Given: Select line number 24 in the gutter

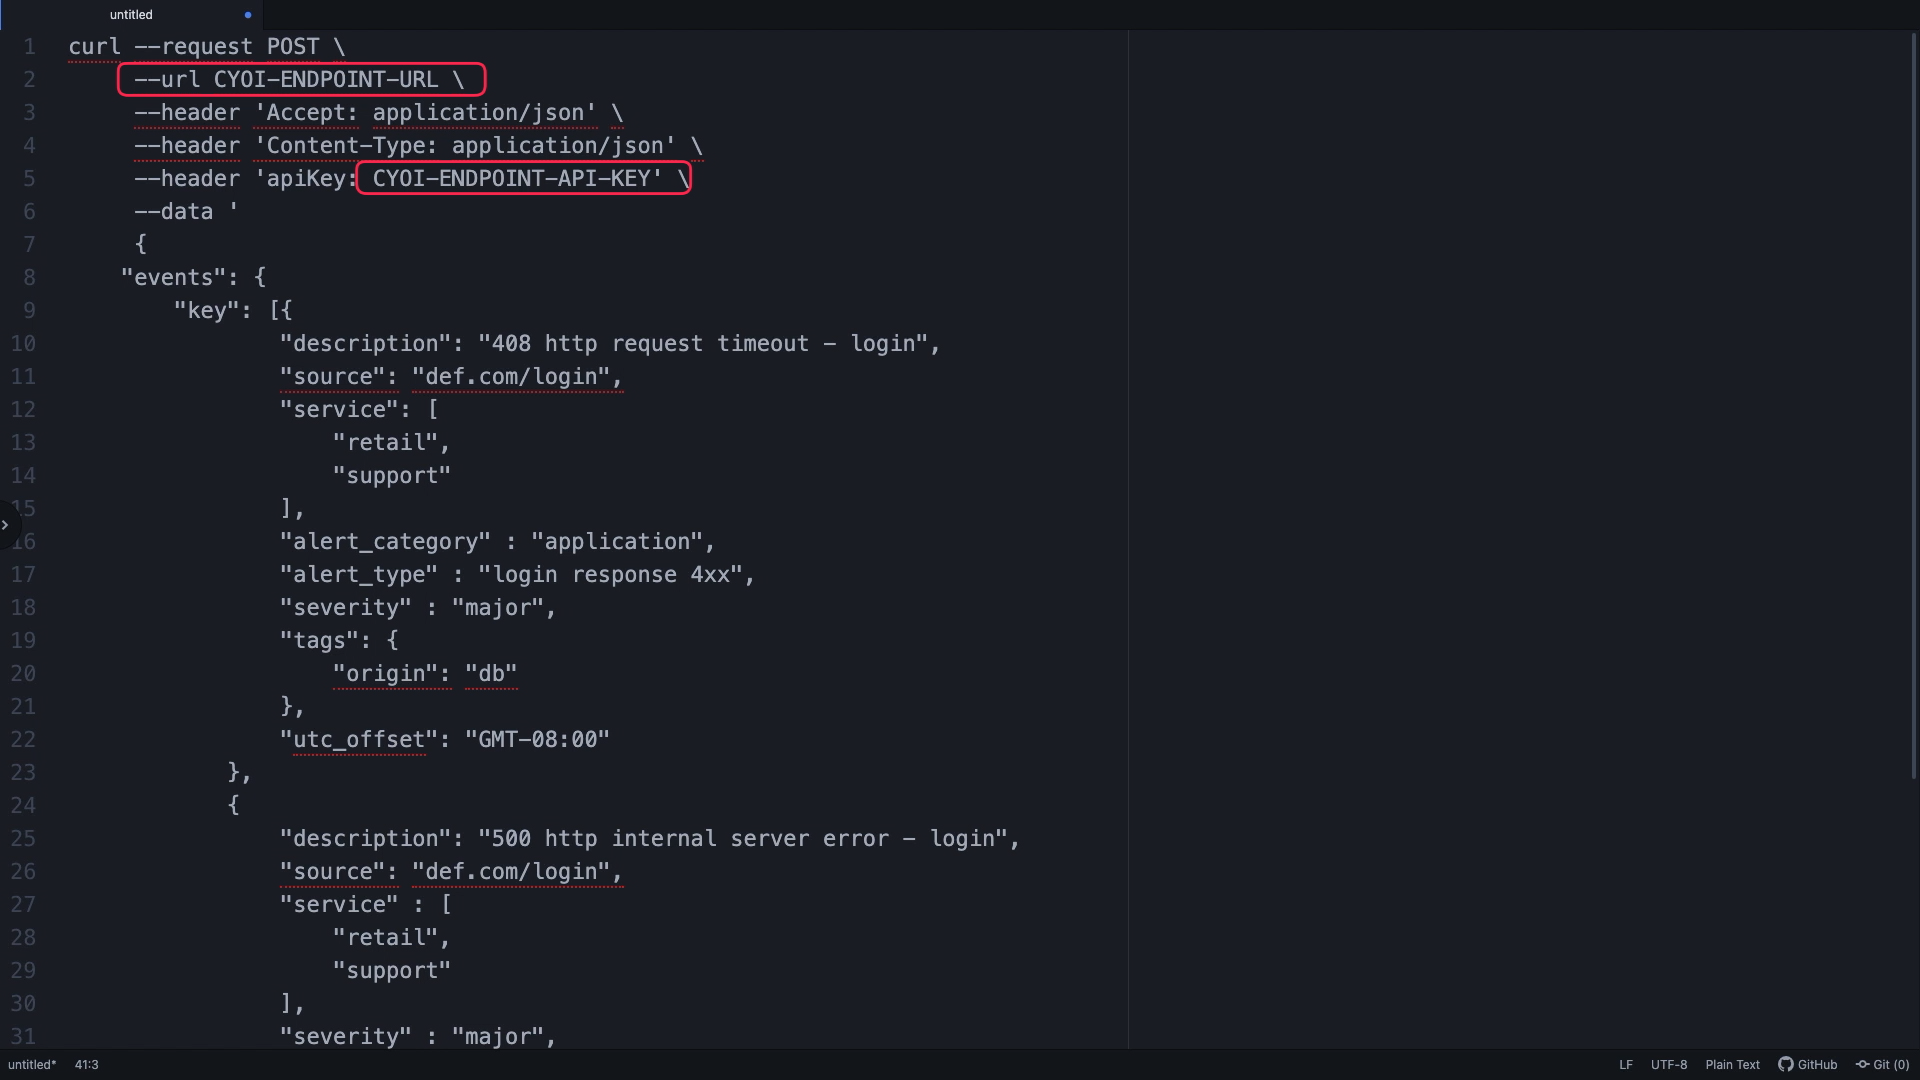Looking at the screenshot, I should click(x=23, y=806).
